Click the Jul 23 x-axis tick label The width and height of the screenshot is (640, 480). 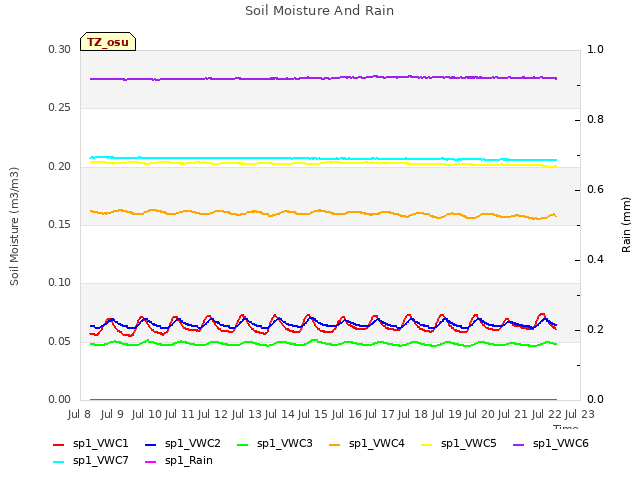point(580,414)
